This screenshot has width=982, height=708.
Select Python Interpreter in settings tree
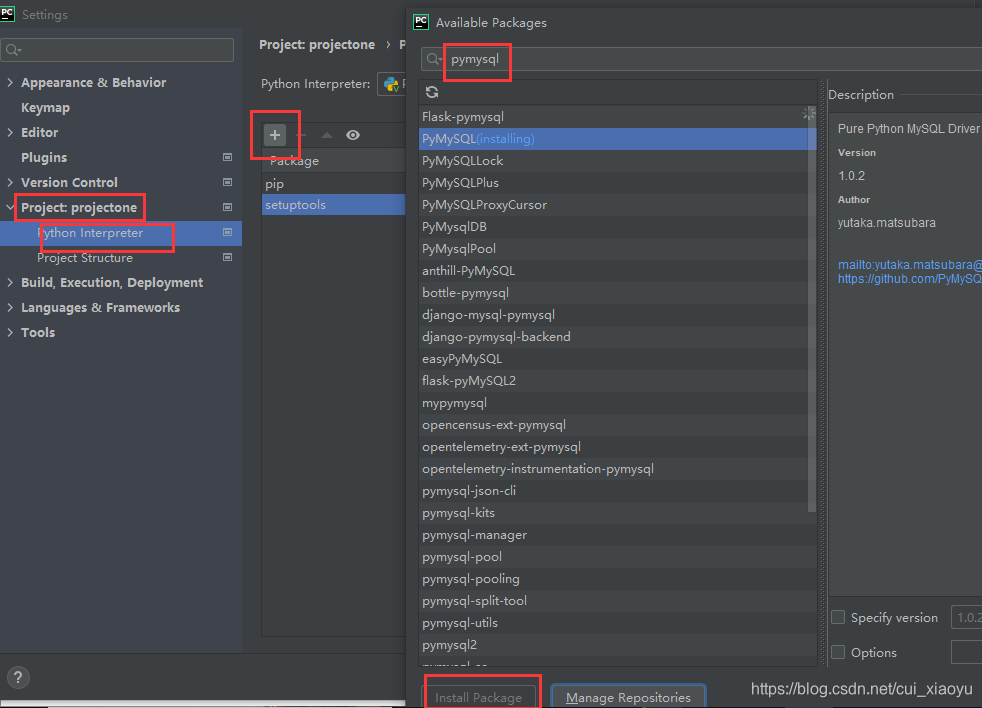click(121, 233)
